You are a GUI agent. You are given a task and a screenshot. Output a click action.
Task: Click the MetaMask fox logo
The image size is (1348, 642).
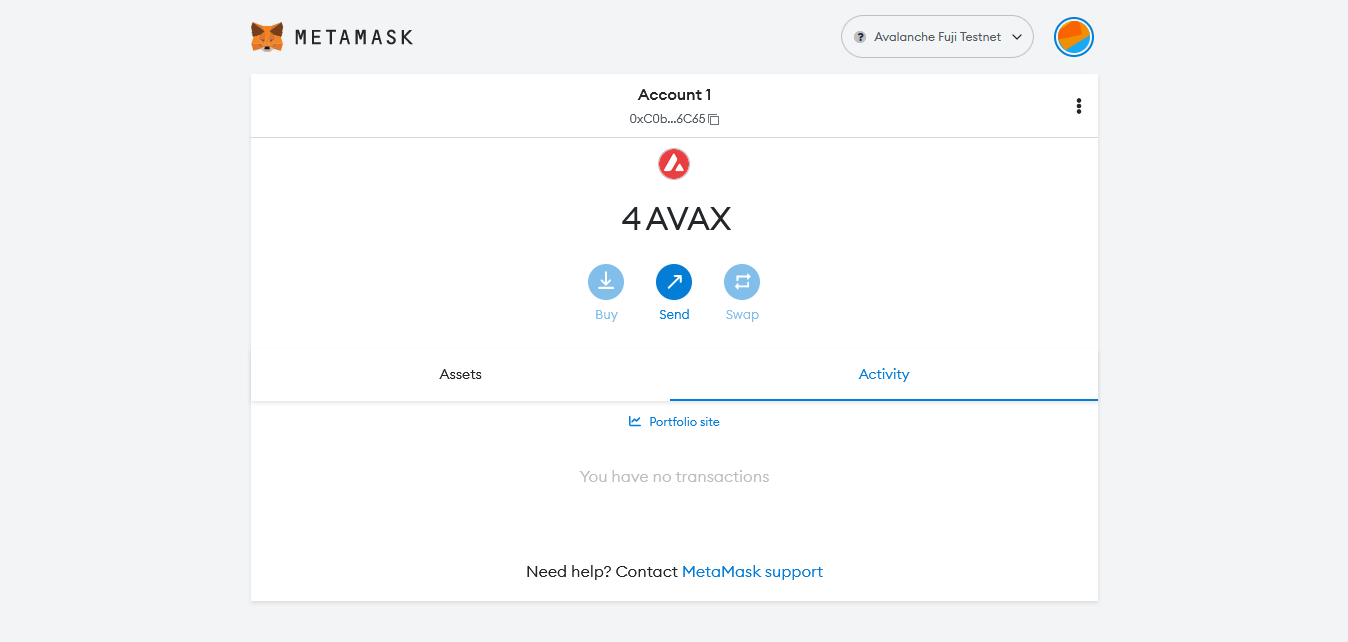tap(266, 37)
